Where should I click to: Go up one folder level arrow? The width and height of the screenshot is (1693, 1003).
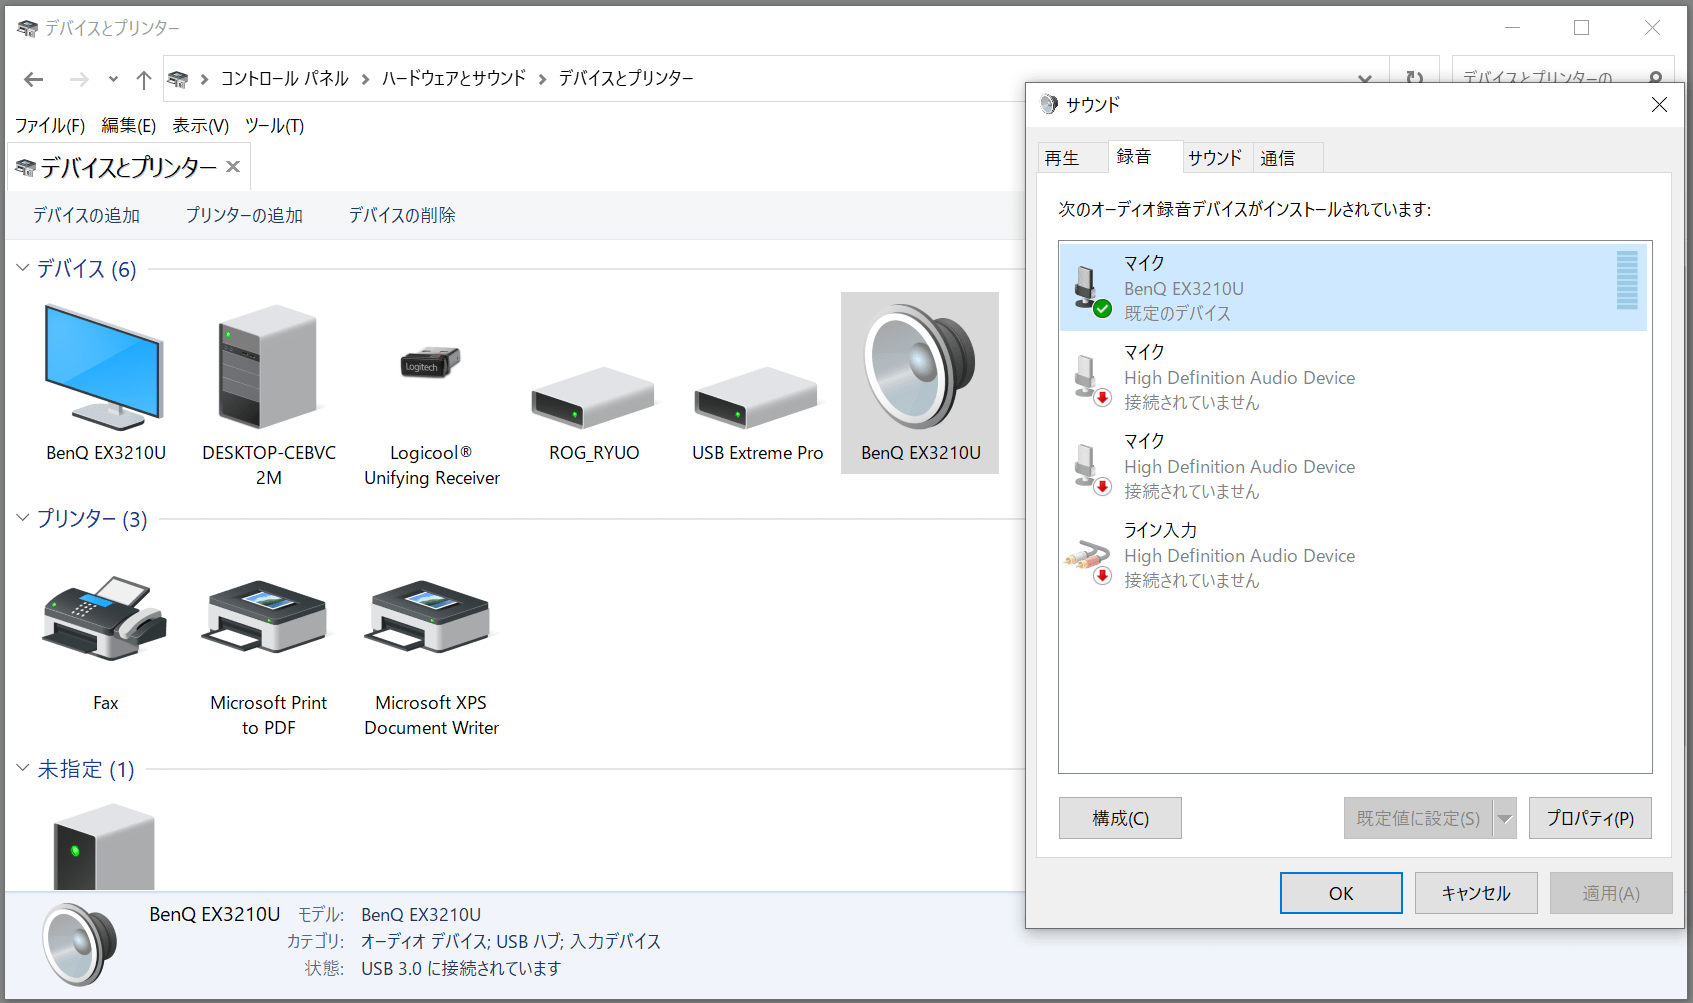pyautogui.click(x=144, y=79)
